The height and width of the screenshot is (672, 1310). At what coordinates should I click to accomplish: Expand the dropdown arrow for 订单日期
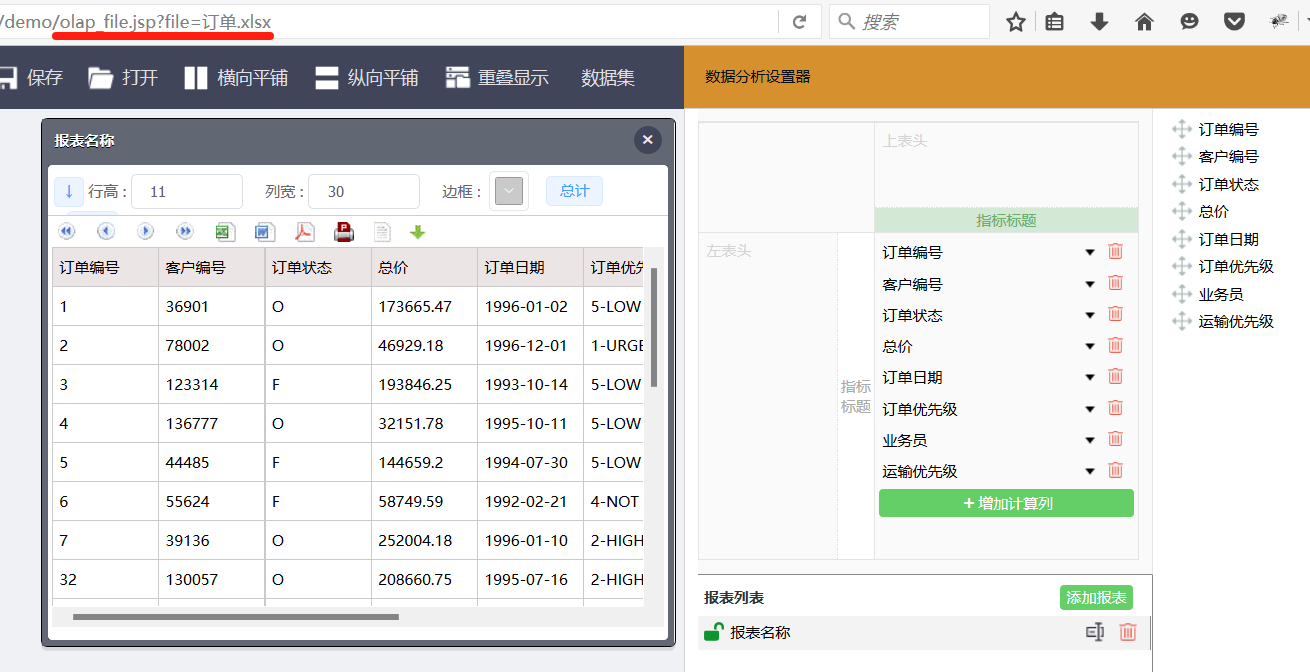1090,378
